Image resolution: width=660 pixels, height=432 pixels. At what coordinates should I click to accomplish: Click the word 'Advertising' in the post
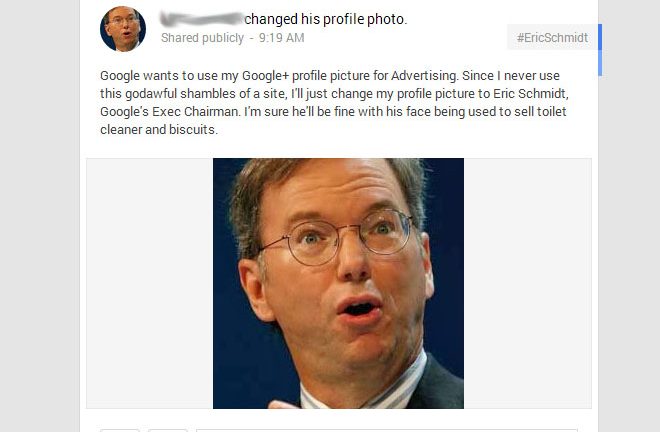click(423, 76)
